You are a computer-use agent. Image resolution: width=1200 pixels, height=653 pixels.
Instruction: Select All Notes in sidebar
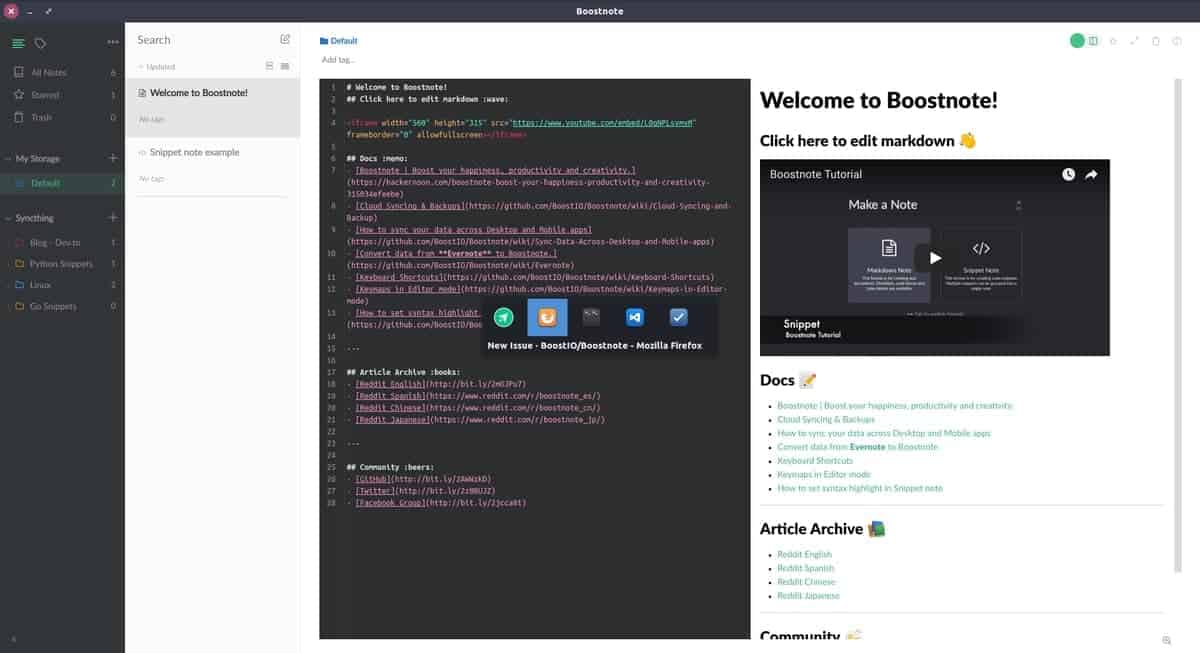click(48, 73)
